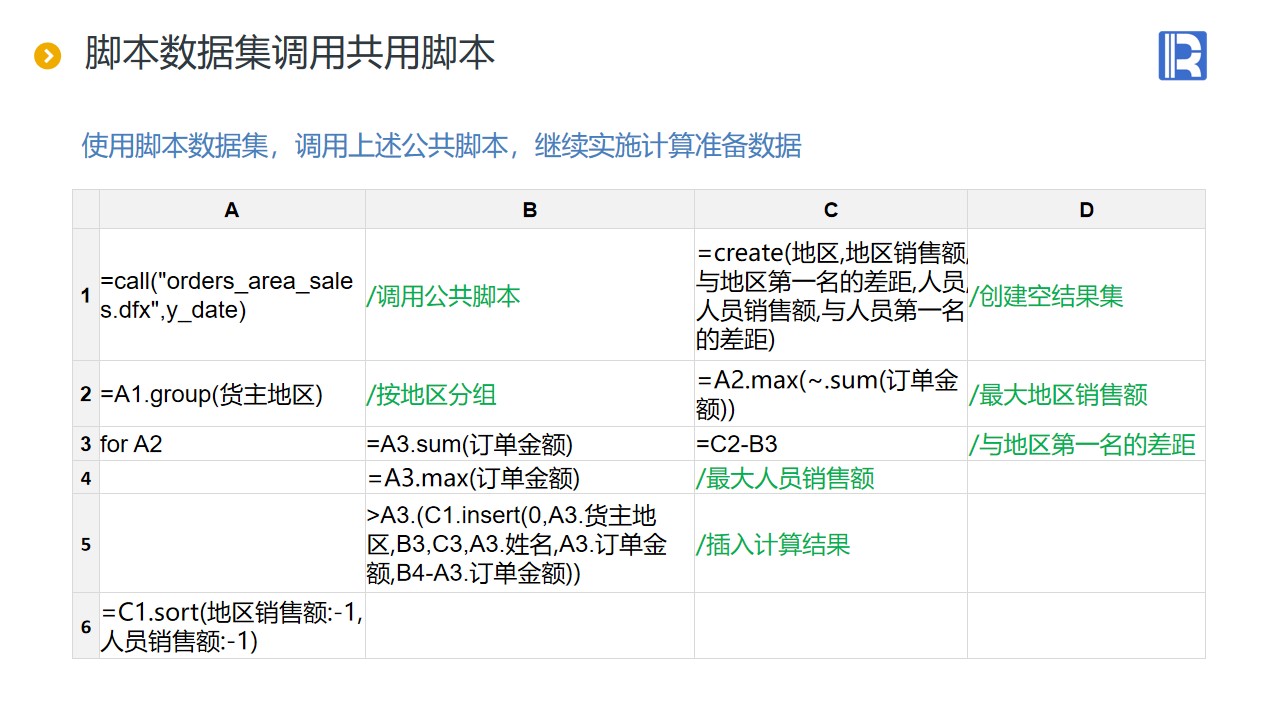Select cell =A1.group(货主地区)

(x=232, y=394)
